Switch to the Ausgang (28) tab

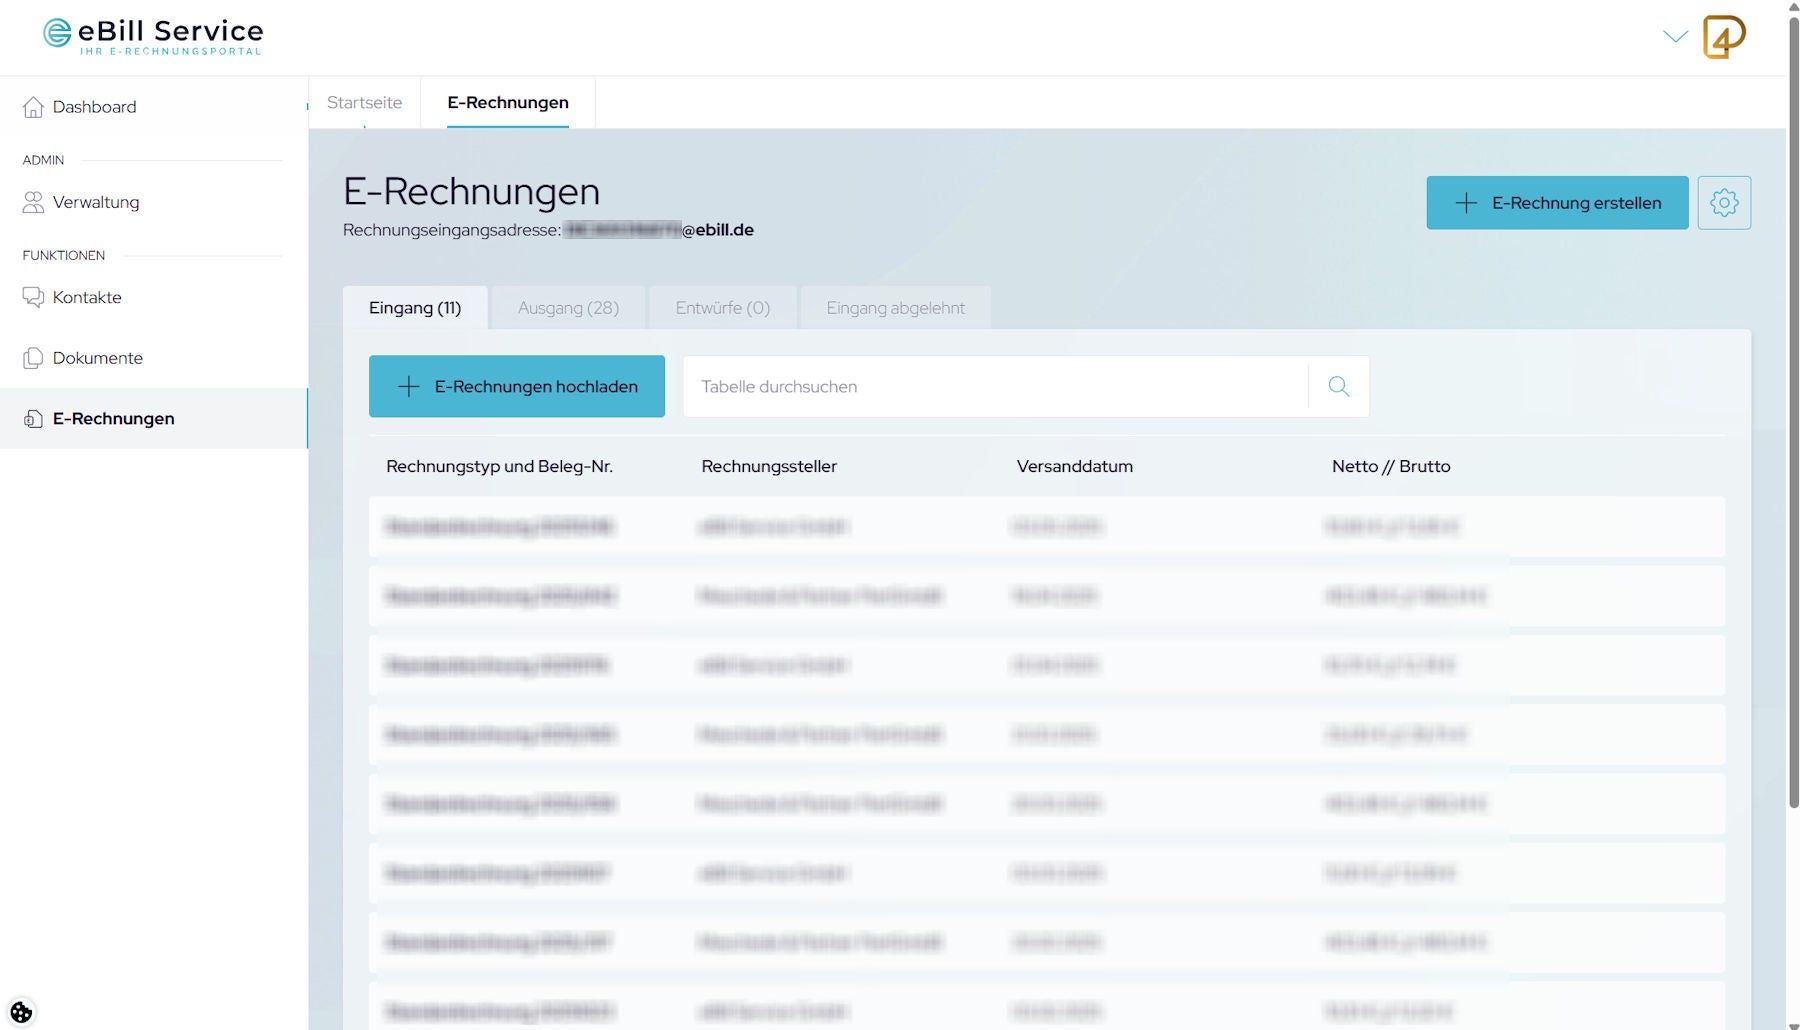(x=568, y=308)
